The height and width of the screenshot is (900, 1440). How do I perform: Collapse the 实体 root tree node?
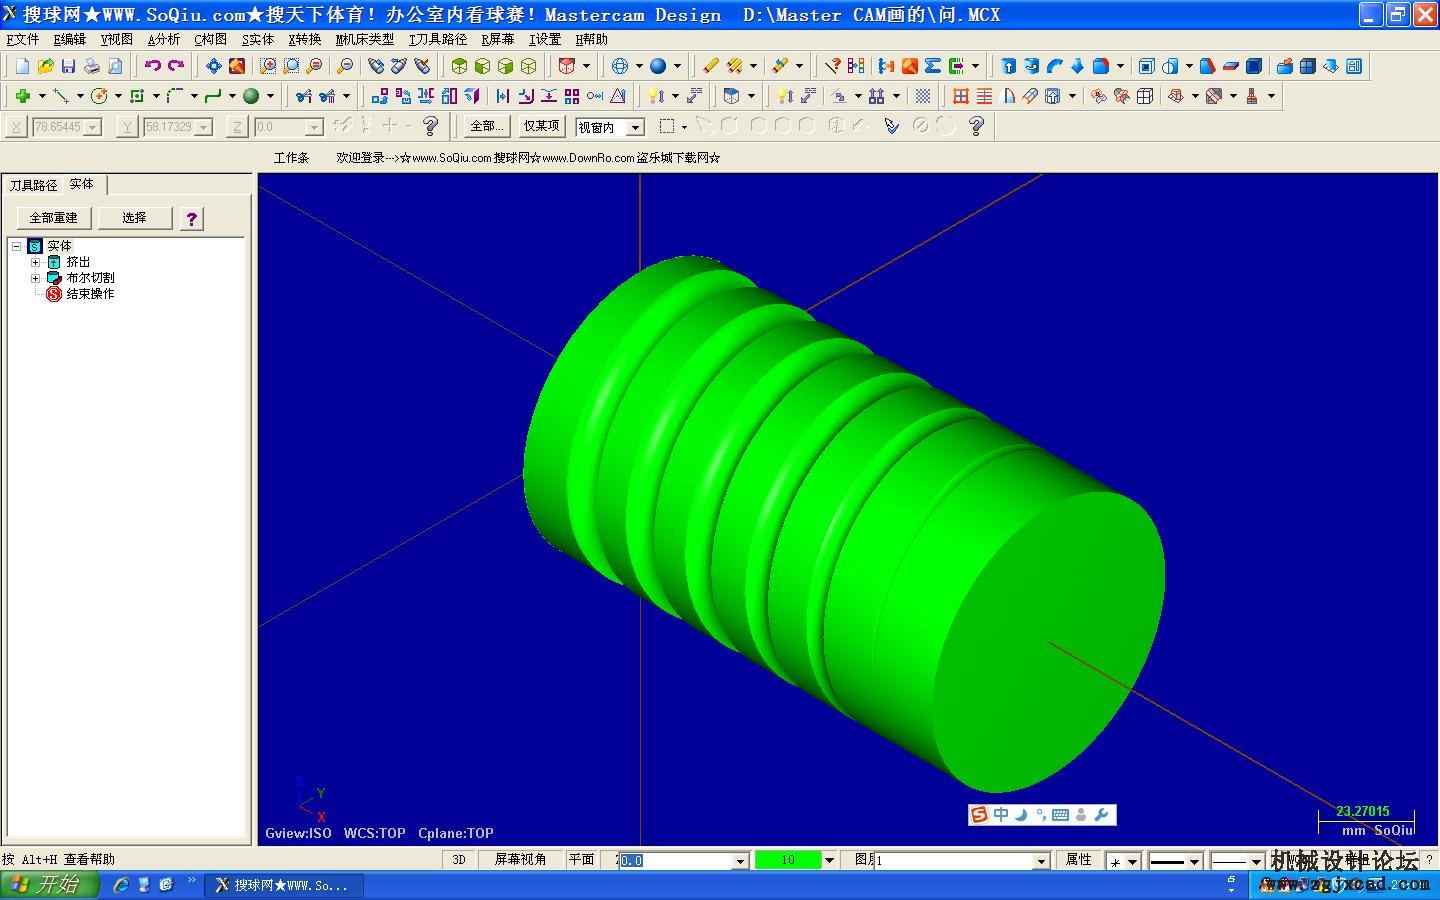point(17,246)
